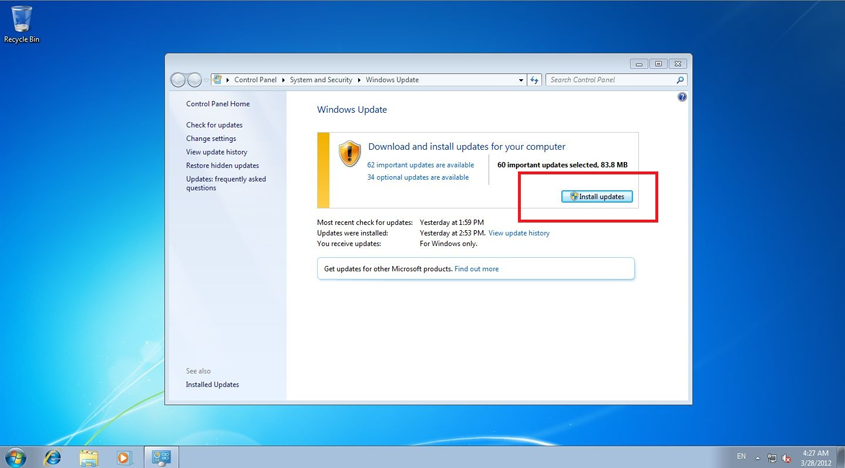
Task: Open the Windows Start menu
Action: 16,457
